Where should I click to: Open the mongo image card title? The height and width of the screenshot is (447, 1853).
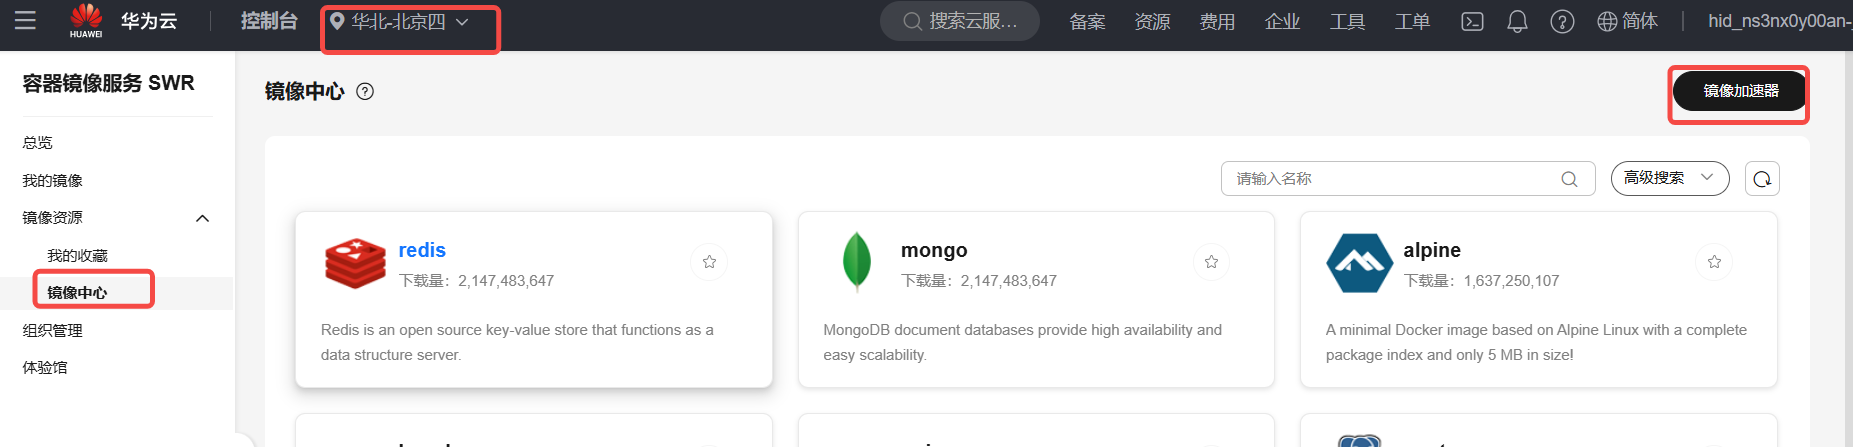[934, 250]
